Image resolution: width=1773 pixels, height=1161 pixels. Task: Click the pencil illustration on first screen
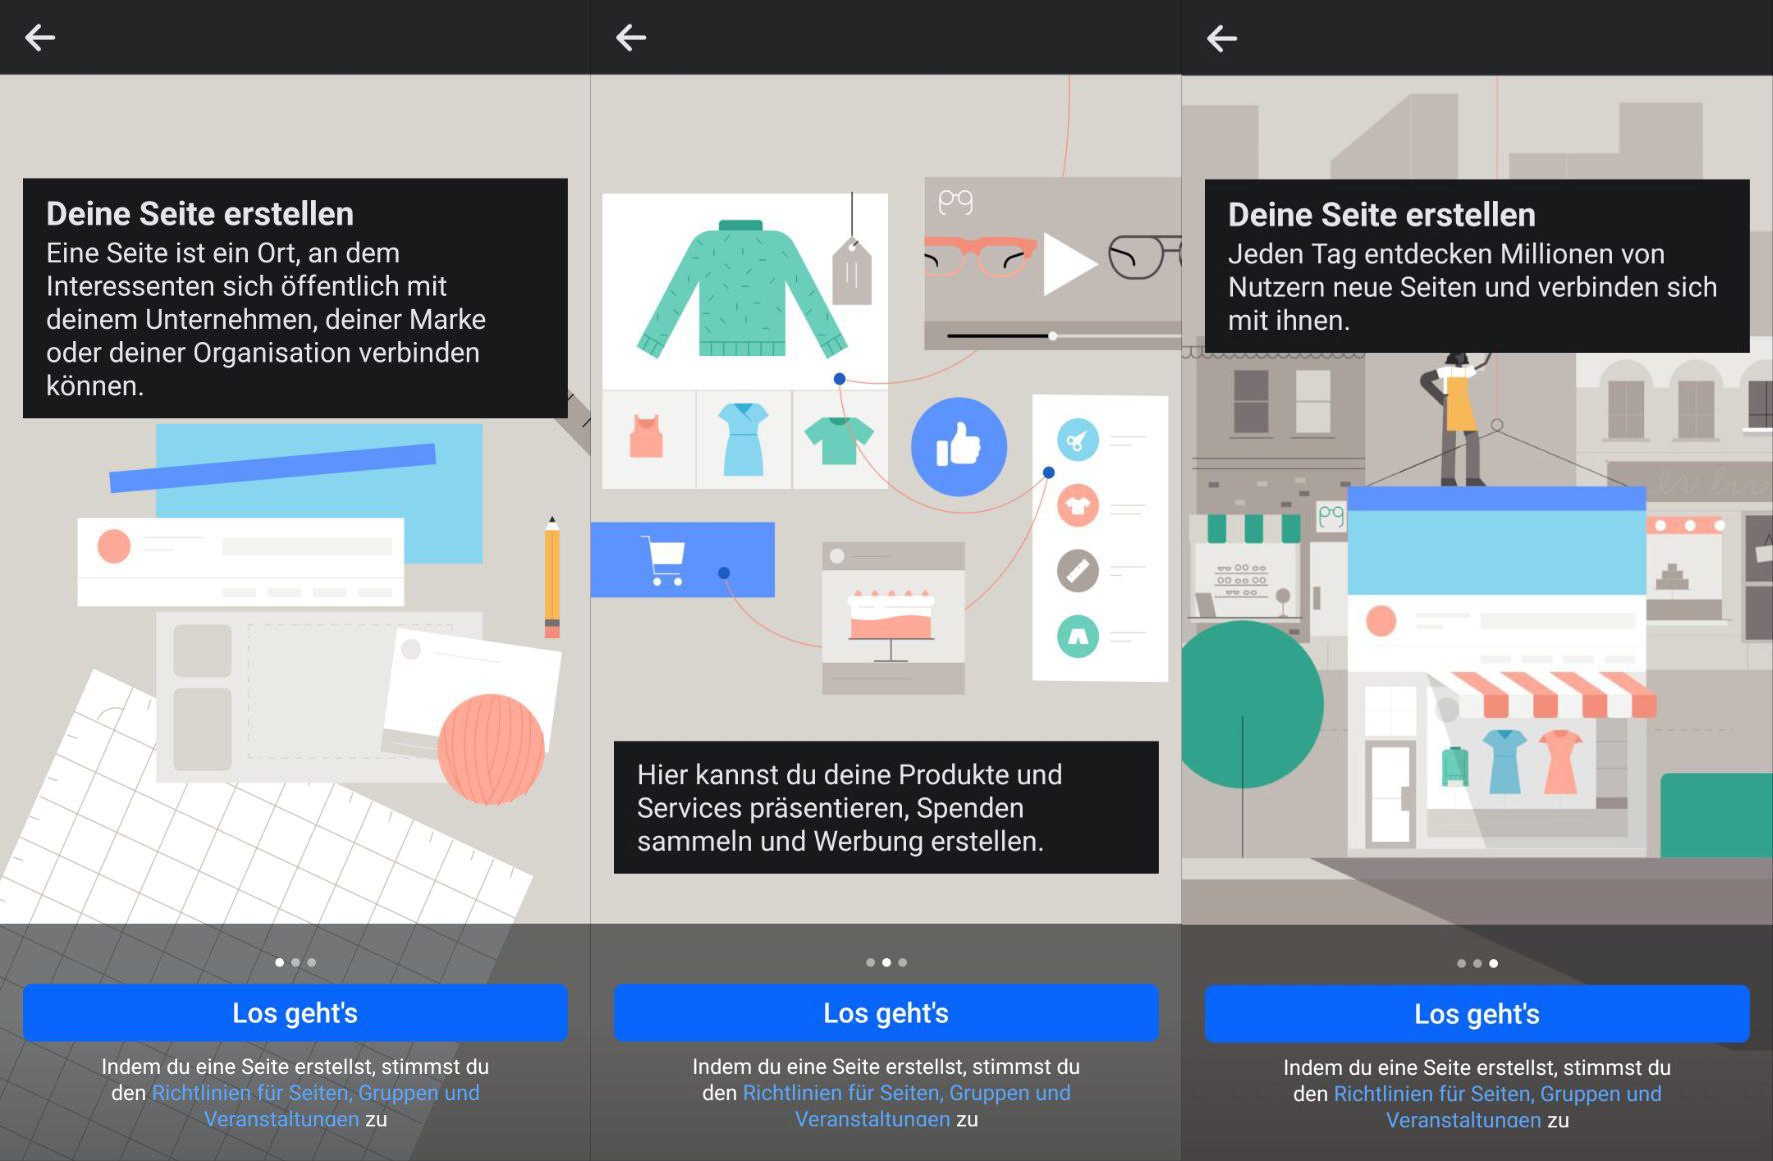coord(552,577)
